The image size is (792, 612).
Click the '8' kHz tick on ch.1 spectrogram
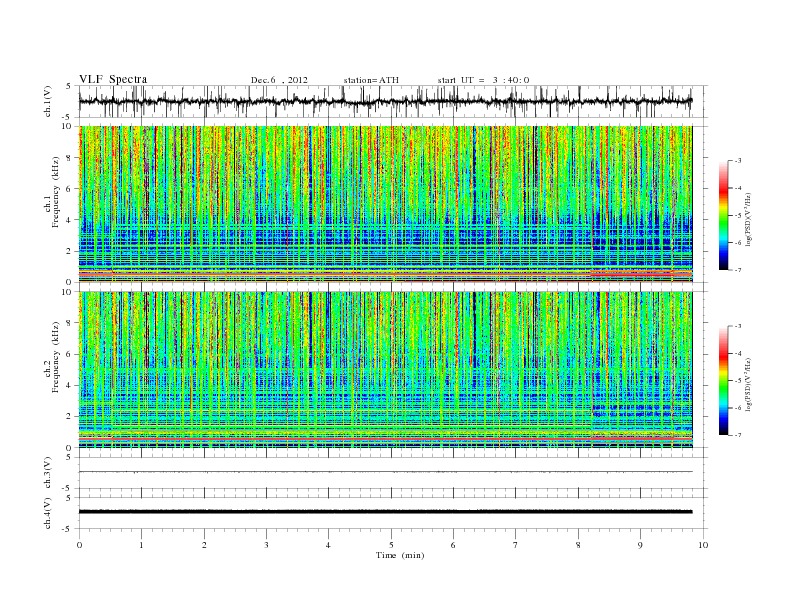pyautogui.click(x=70, y=158)
